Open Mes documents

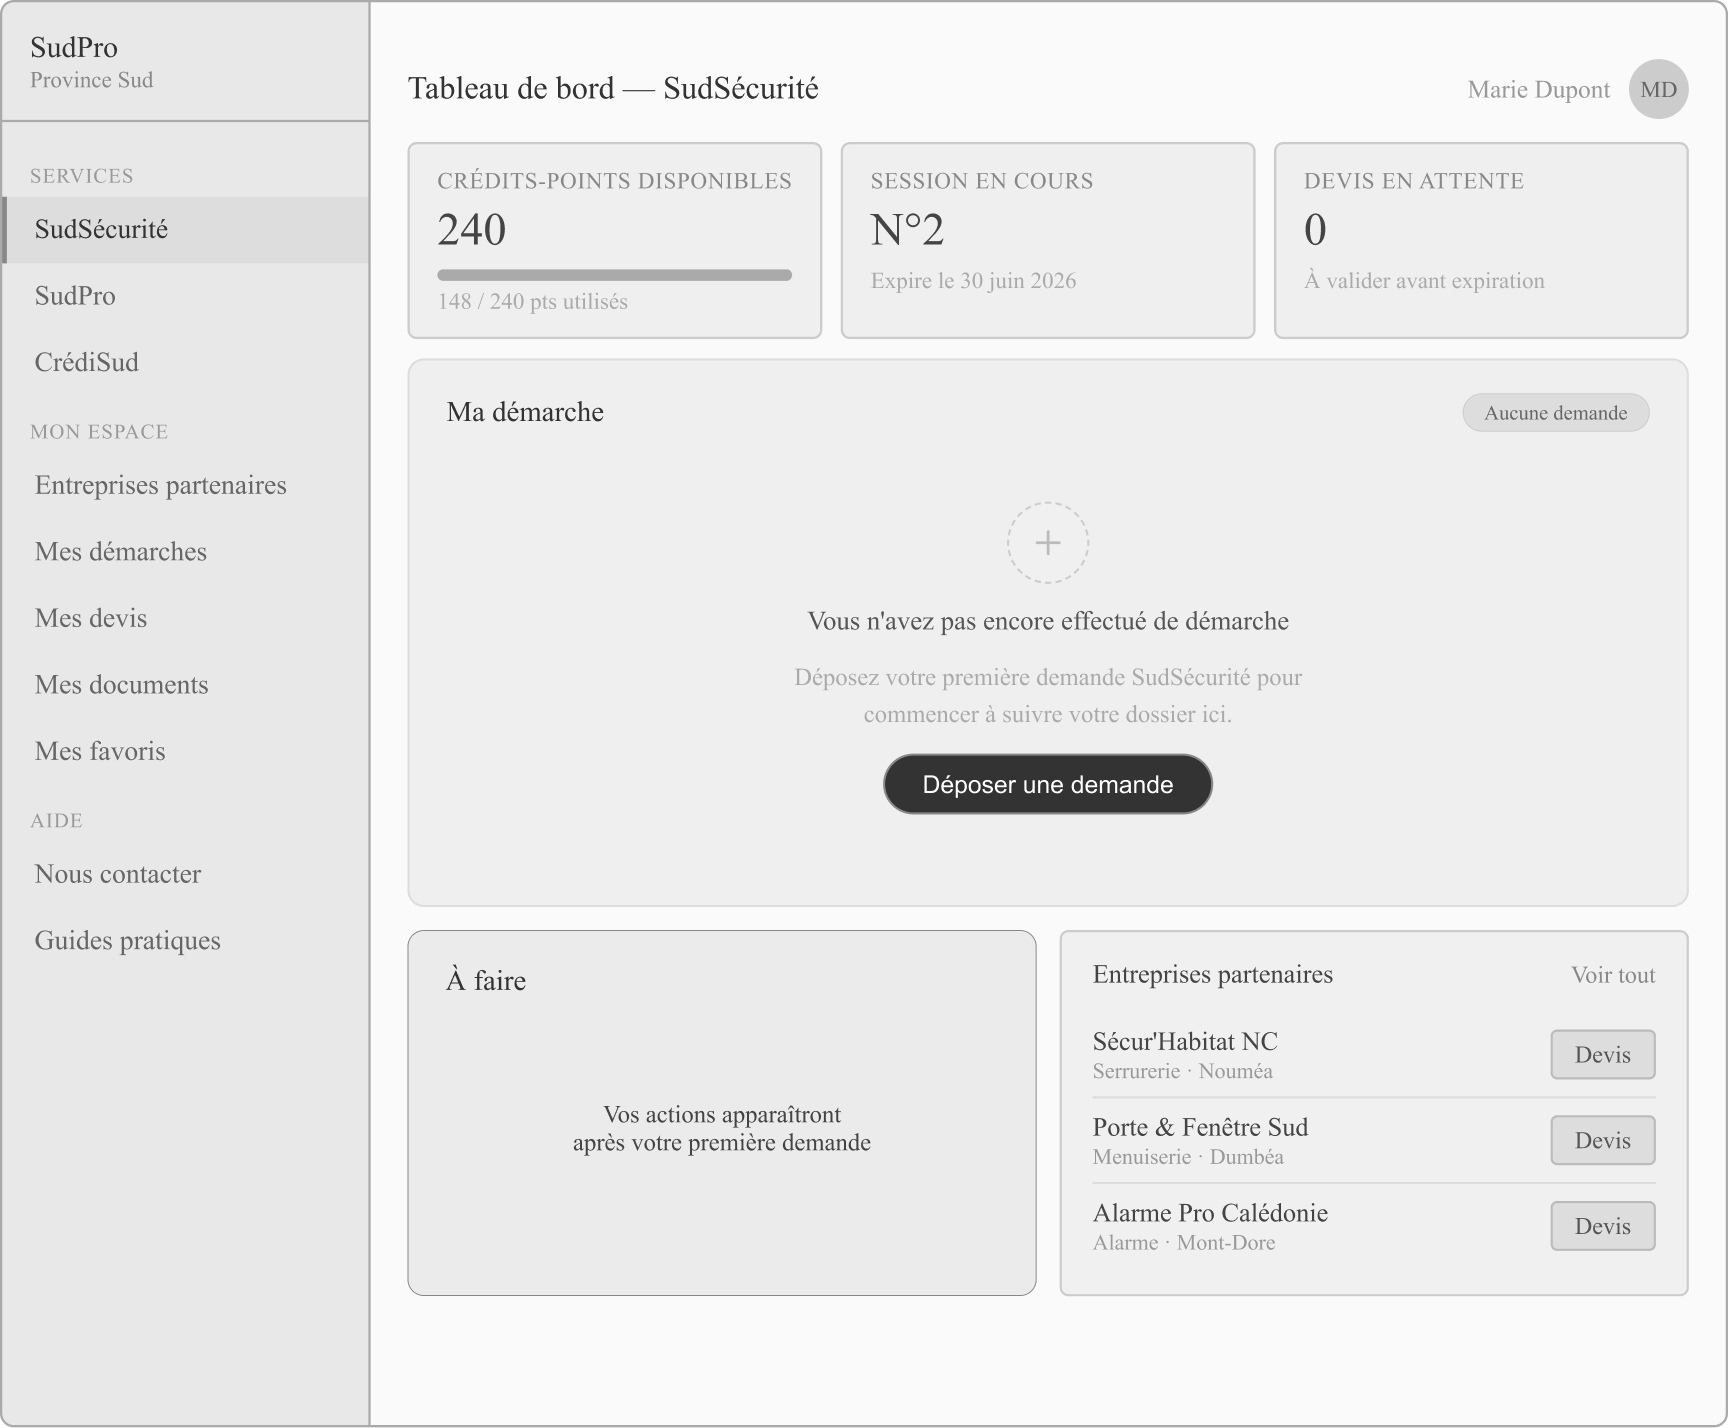click(x=186, y=685)
